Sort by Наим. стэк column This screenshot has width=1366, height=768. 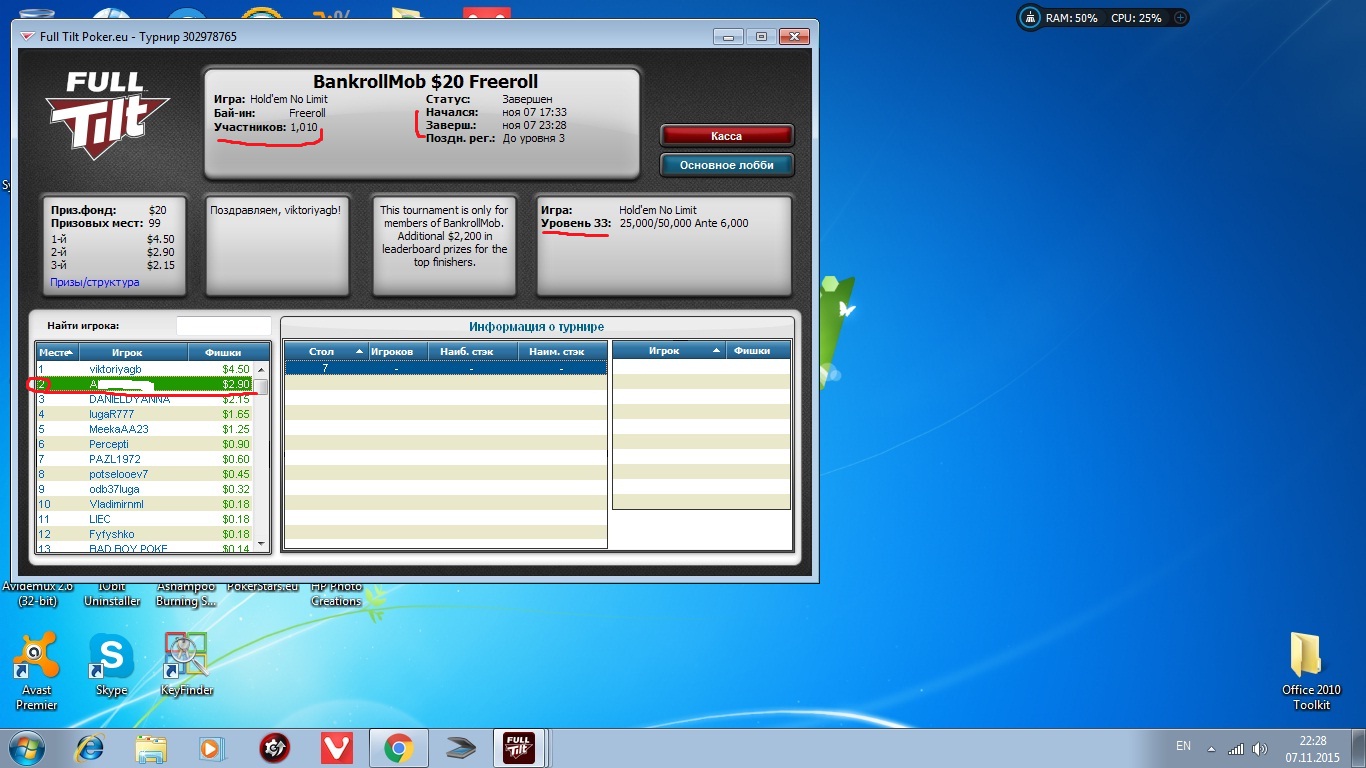[562, 351]
